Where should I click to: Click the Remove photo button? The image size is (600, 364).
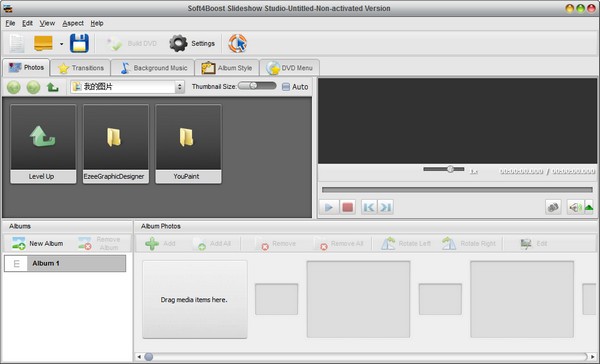coord(277,243)
